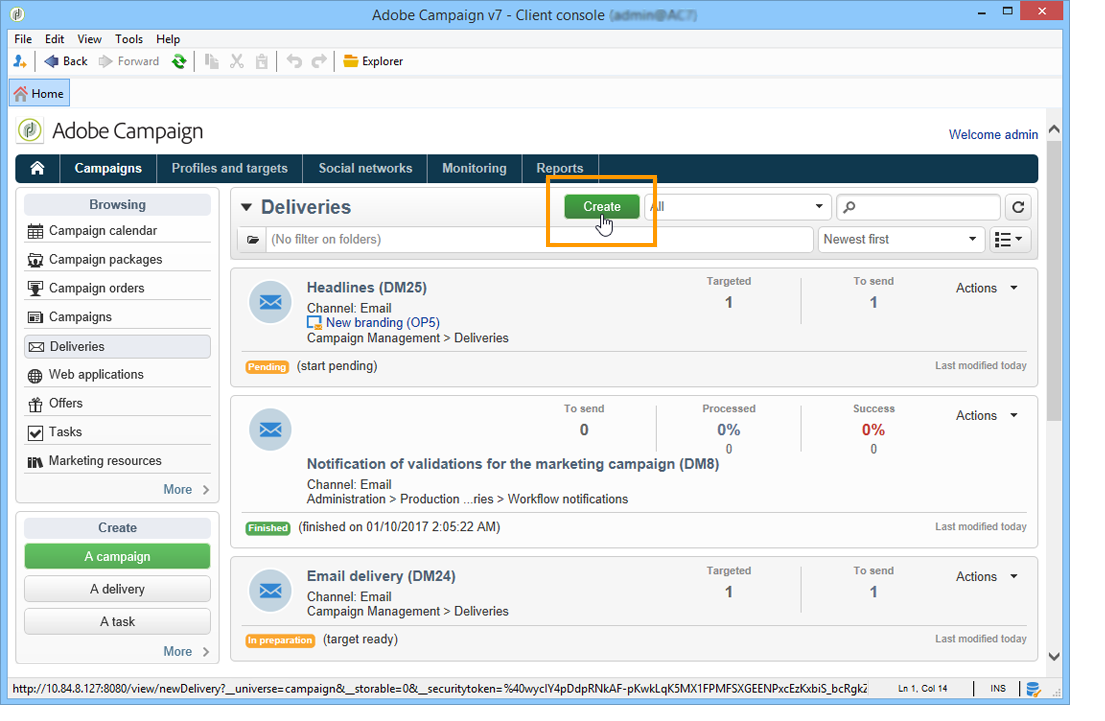This screenshot has width=1105, height=721.
Task: Click the A campaign button
Action: point(117,557)
